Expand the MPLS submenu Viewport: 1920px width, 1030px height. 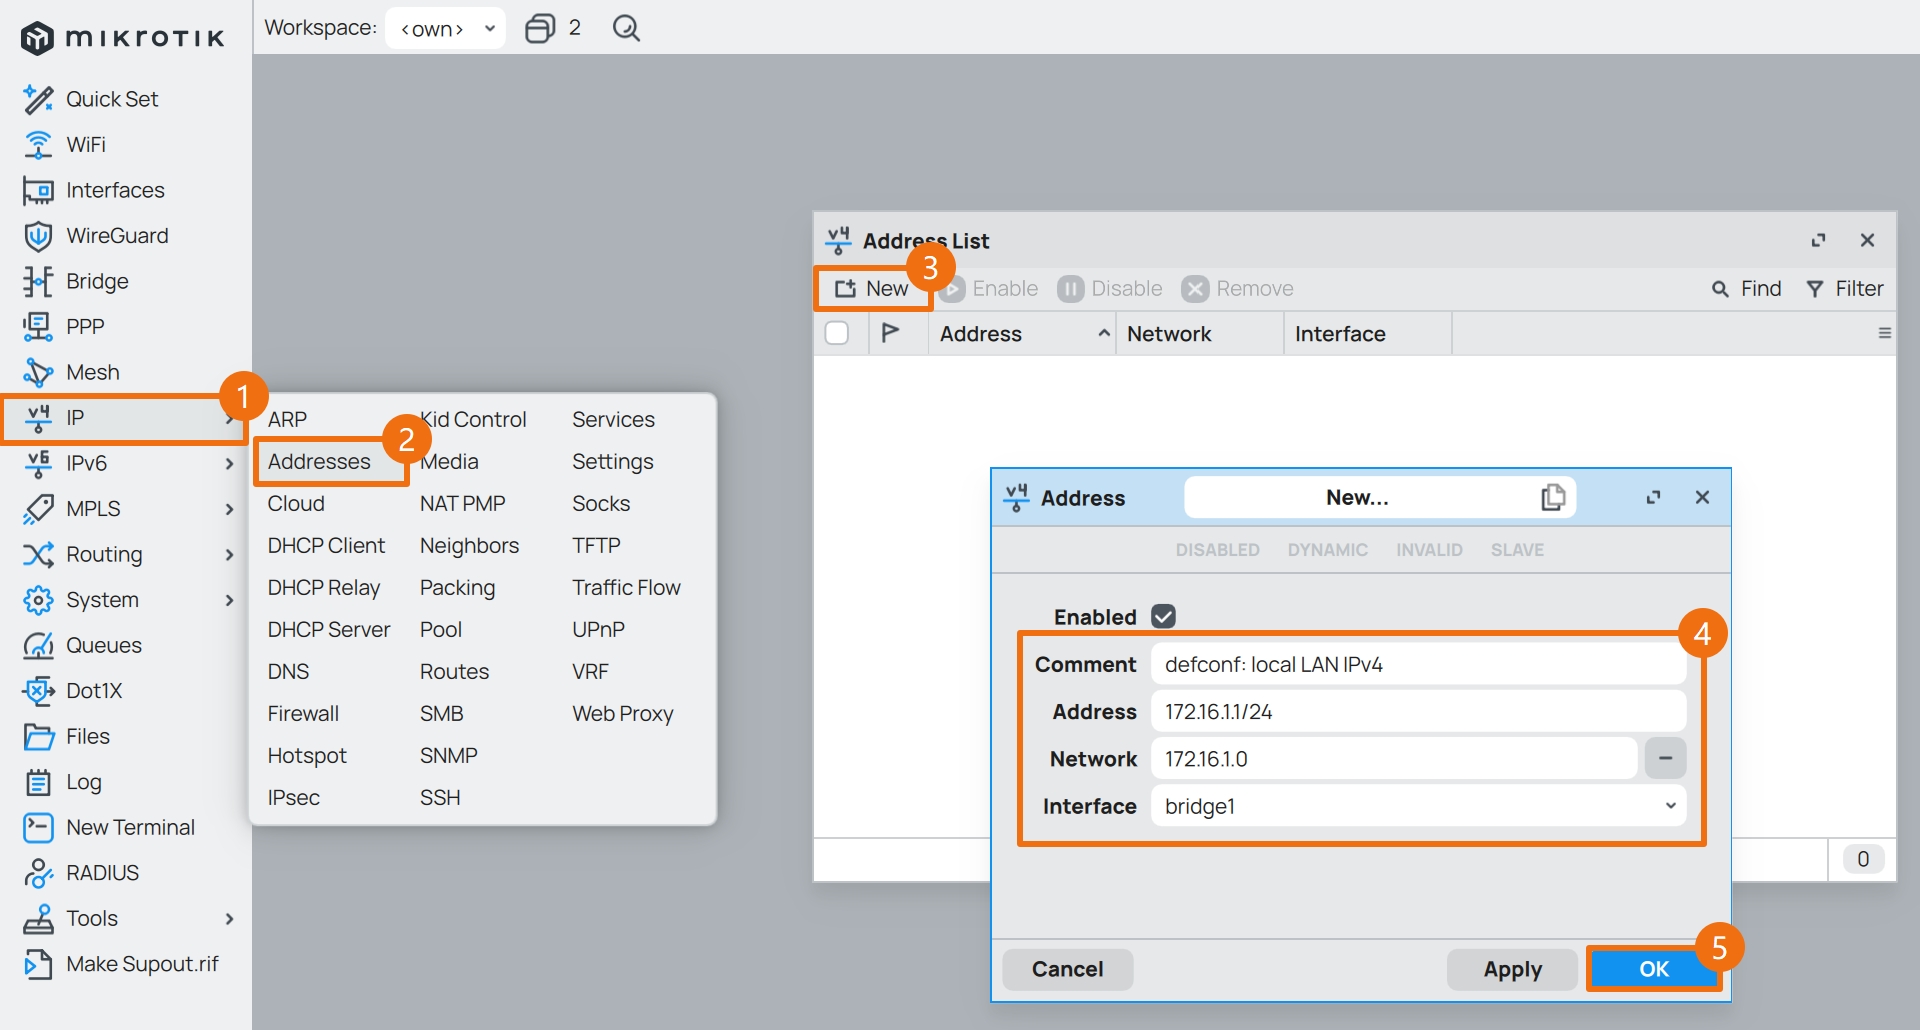pyautogui.click(x=229, y=509)
